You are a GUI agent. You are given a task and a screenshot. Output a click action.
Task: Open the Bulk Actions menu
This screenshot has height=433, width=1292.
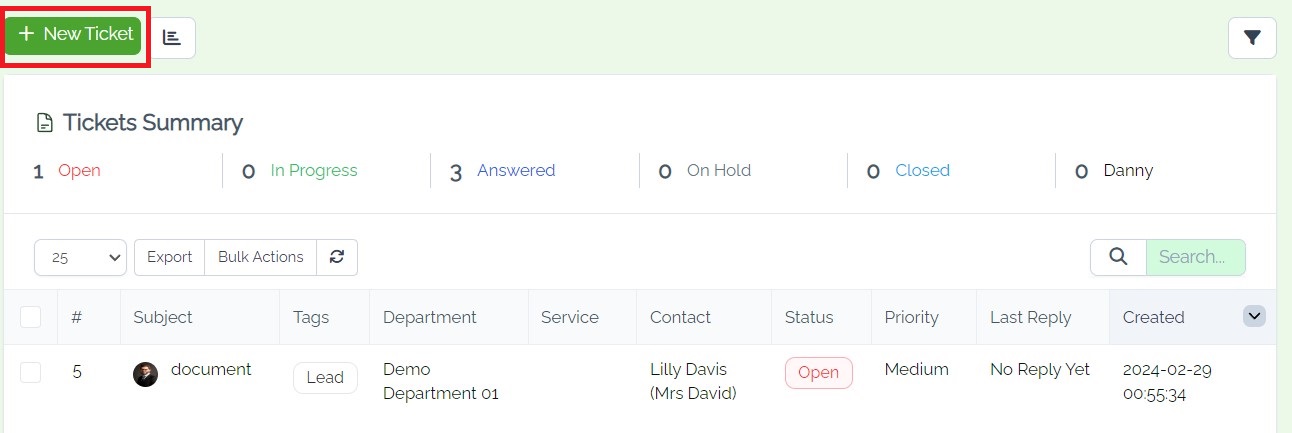[x=260, y=257]
